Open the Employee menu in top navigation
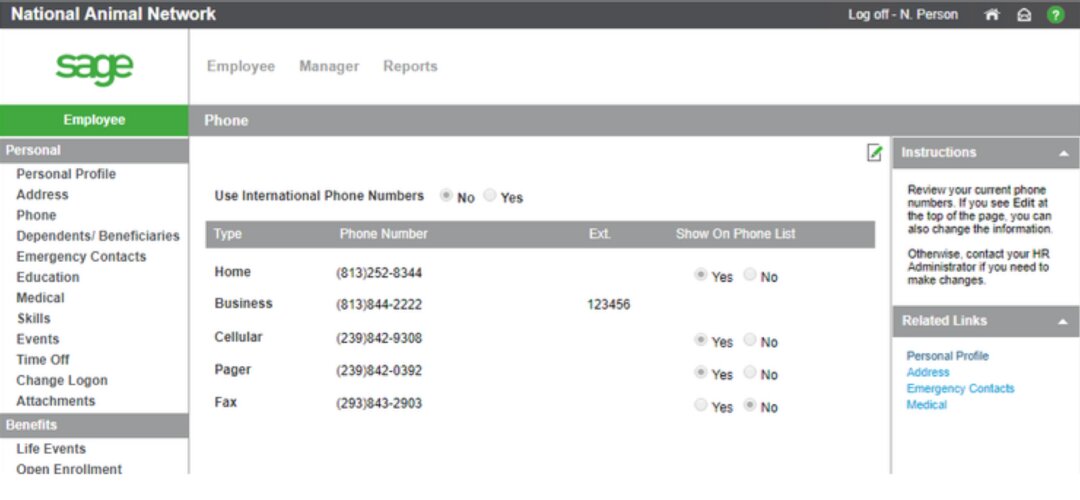 [241, 66]
